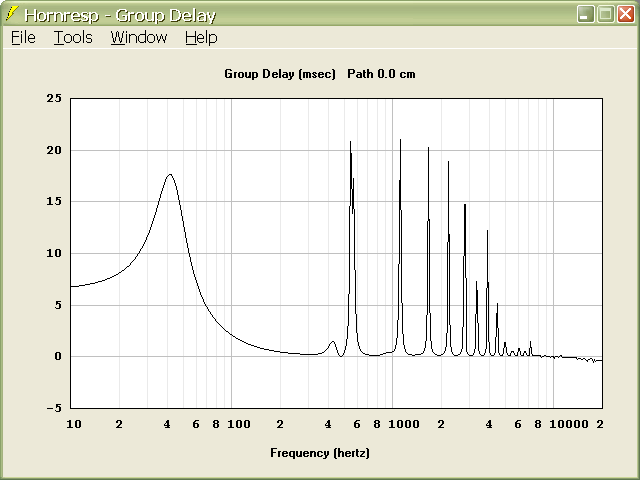Click the Y-axis value 25
The height and width of the screenshot is (481, 640).
(54, 98)
